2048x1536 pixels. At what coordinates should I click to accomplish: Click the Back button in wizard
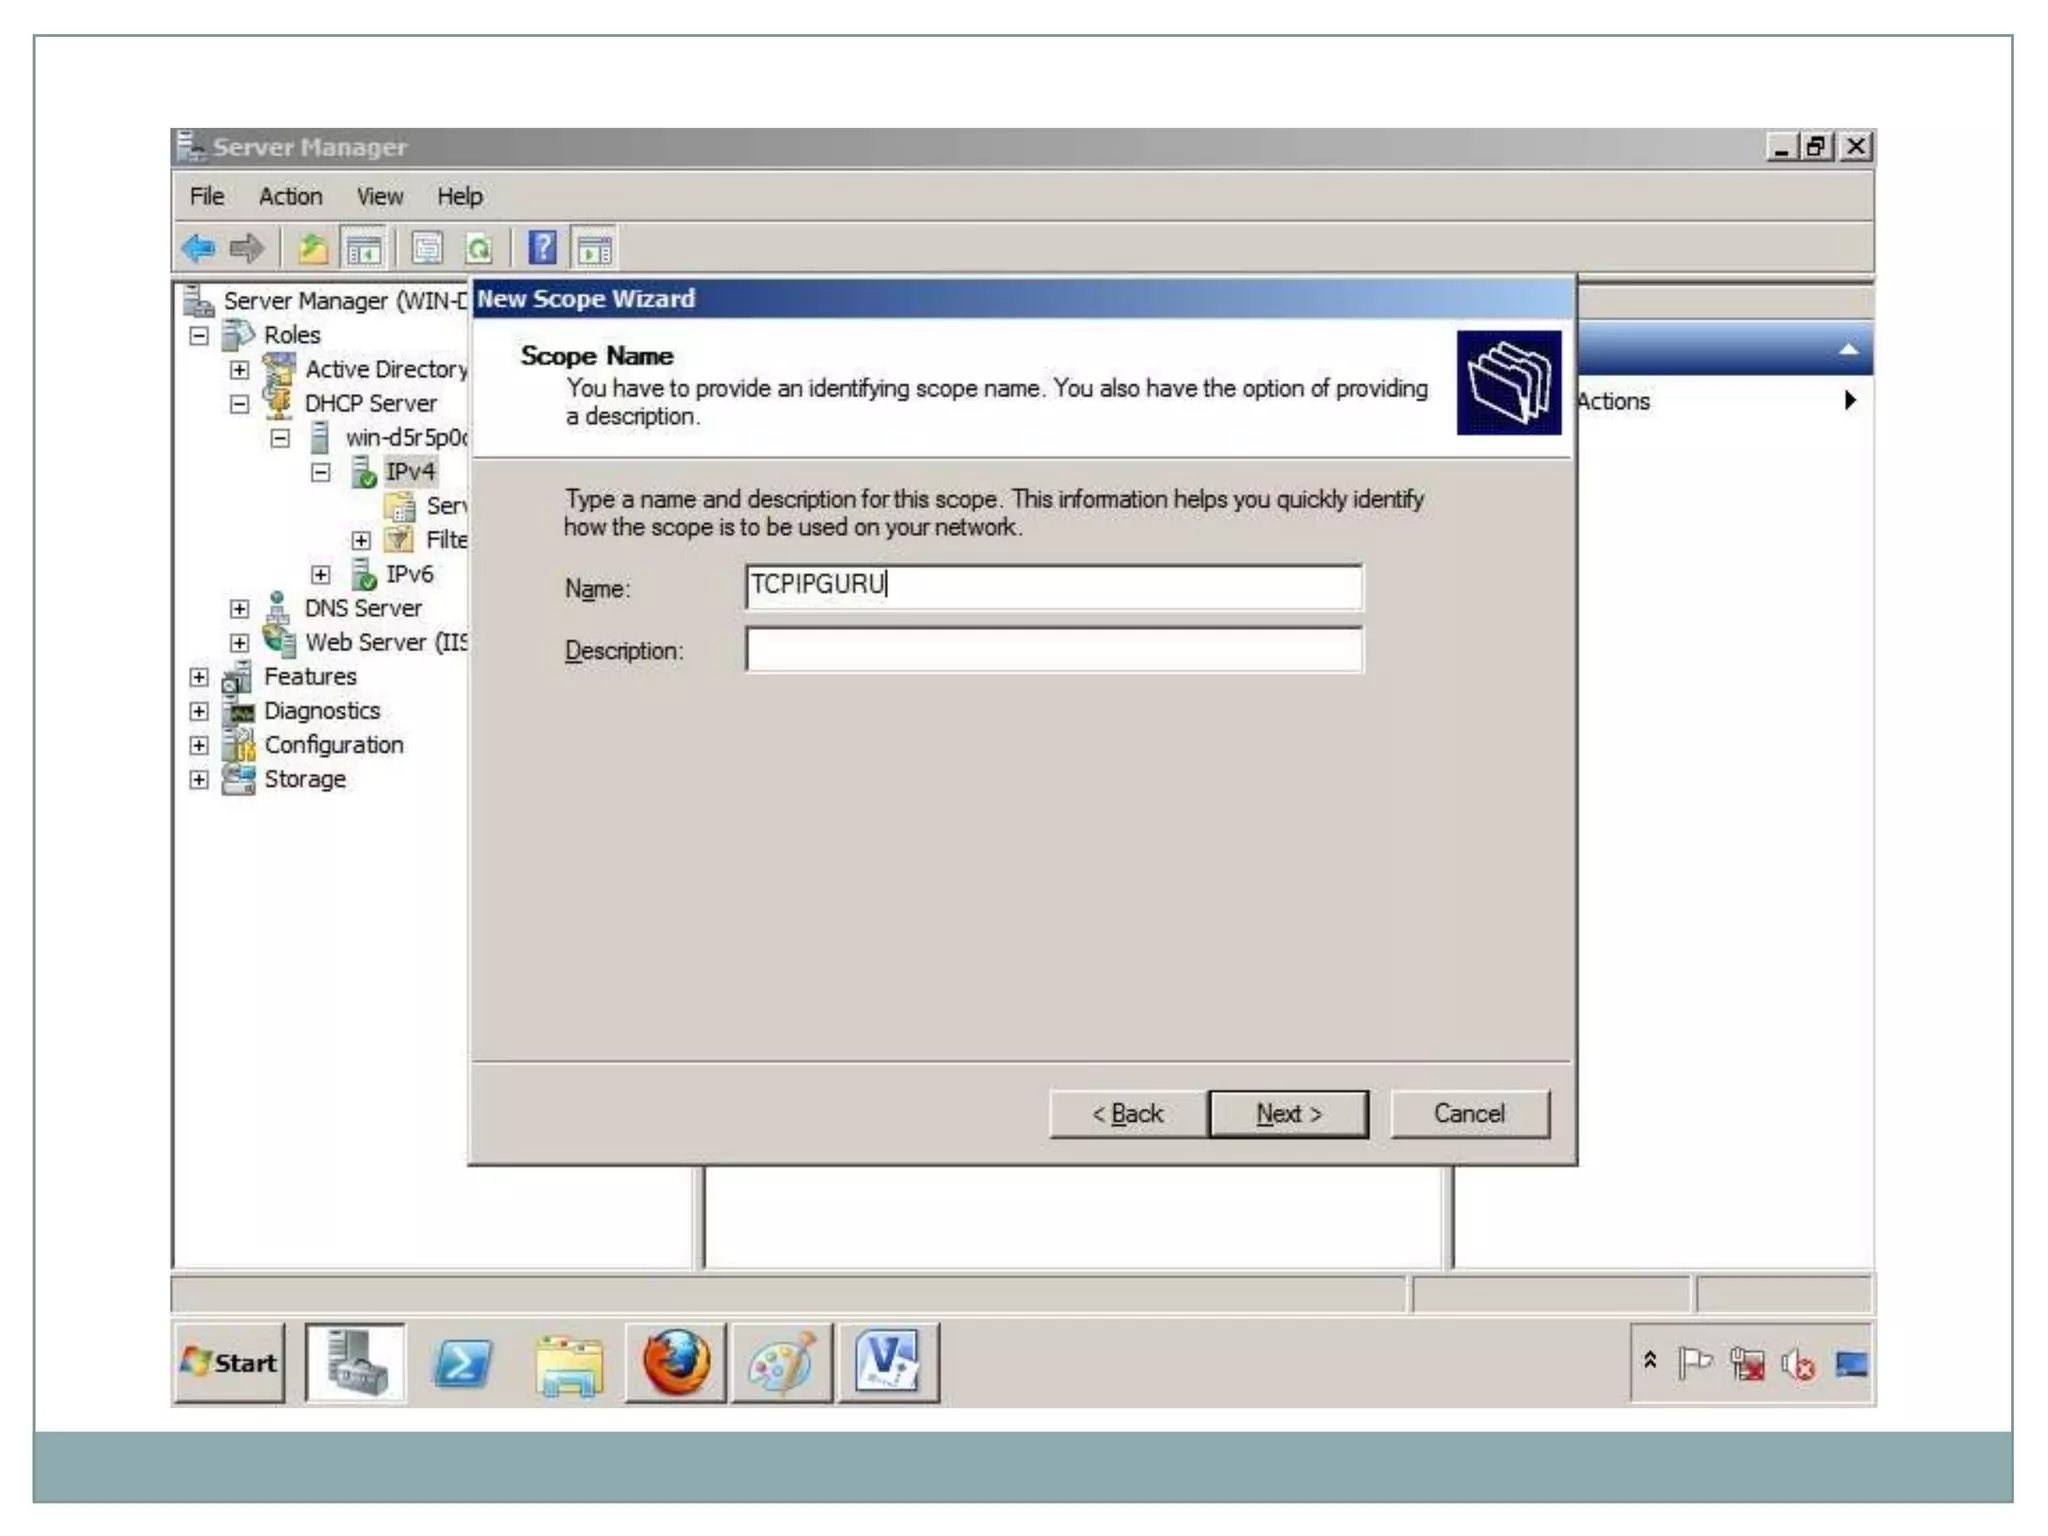1128,1113
